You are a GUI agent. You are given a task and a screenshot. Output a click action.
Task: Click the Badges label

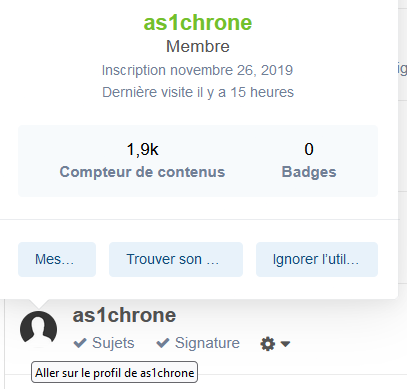309,172
